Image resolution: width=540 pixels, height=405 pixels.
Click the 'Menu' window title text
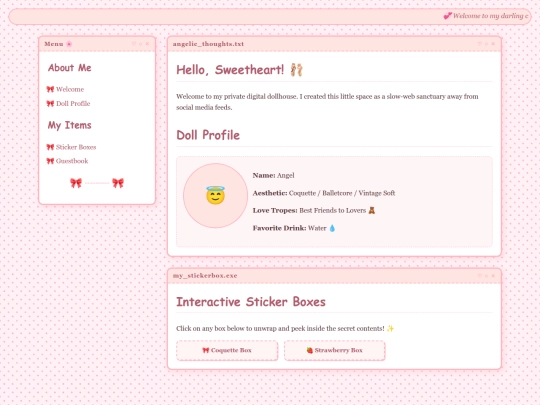coord(54,44)
